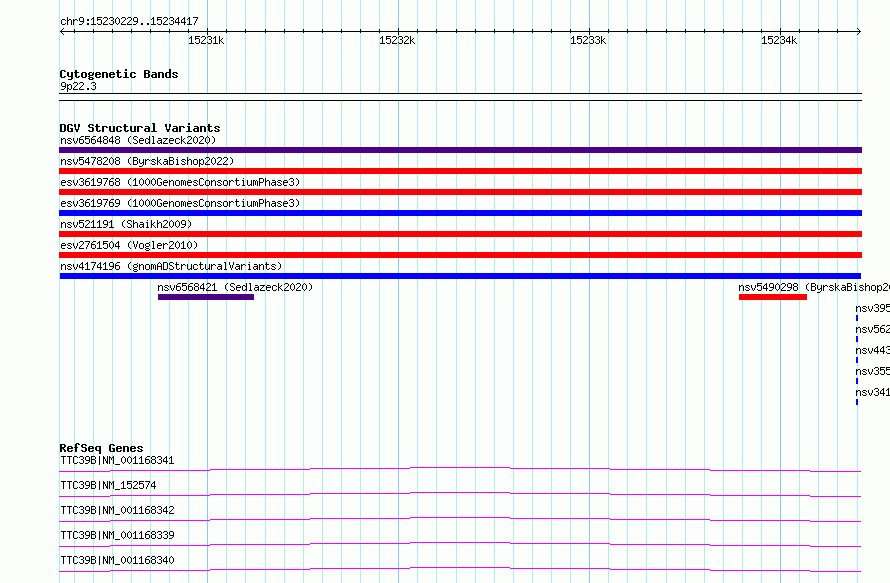Select the red bar under nsv5478208
Screen dimensions: 890x583
[460, 171]
